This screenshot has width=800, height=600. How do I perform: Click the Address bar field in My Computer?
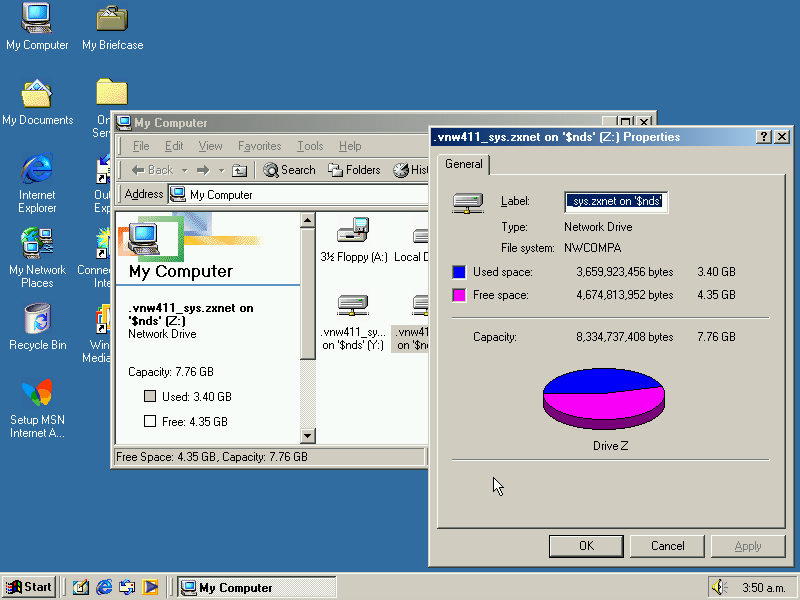[298, 194]
